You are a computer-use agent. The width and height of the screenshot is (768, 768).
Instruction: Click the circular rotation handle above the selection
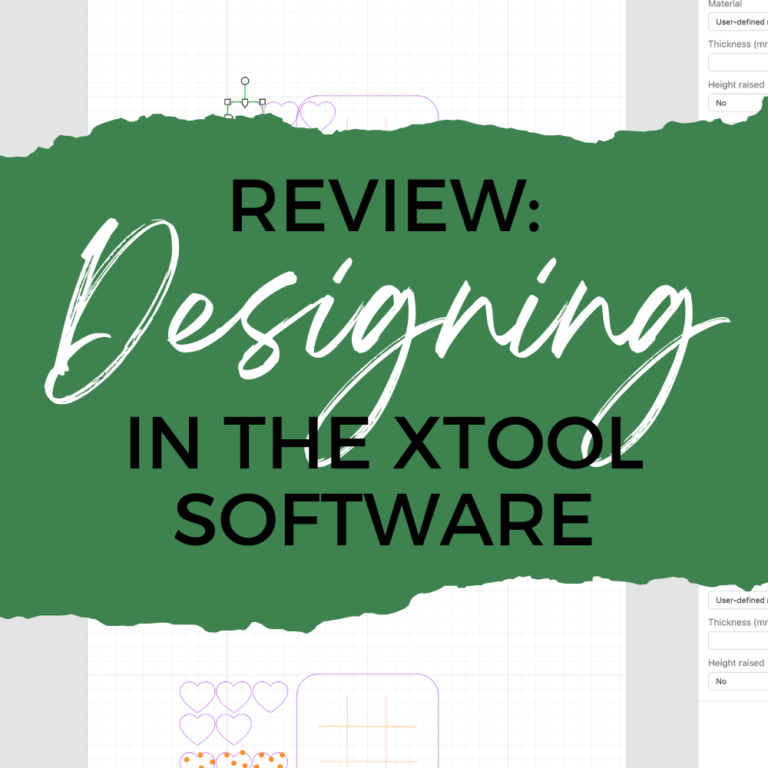(x=245, y=81)
